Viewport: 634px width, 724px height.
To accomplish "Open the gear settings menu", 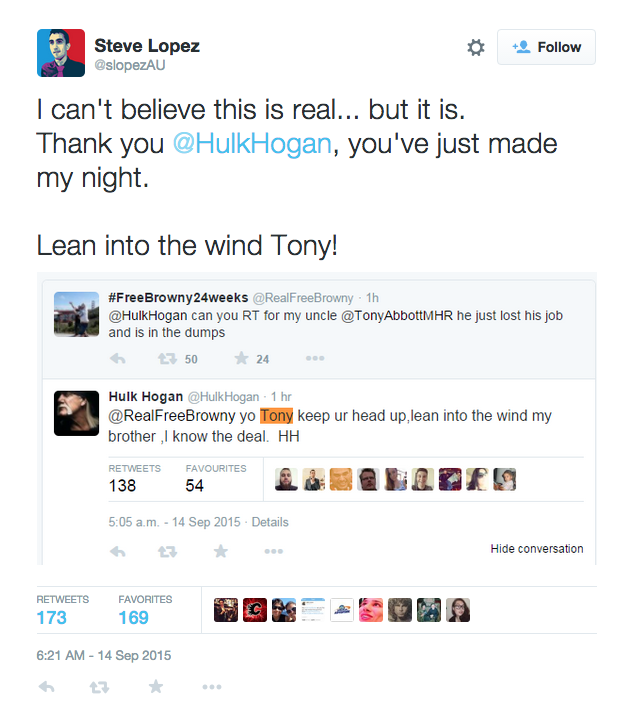I will [476, 47].
